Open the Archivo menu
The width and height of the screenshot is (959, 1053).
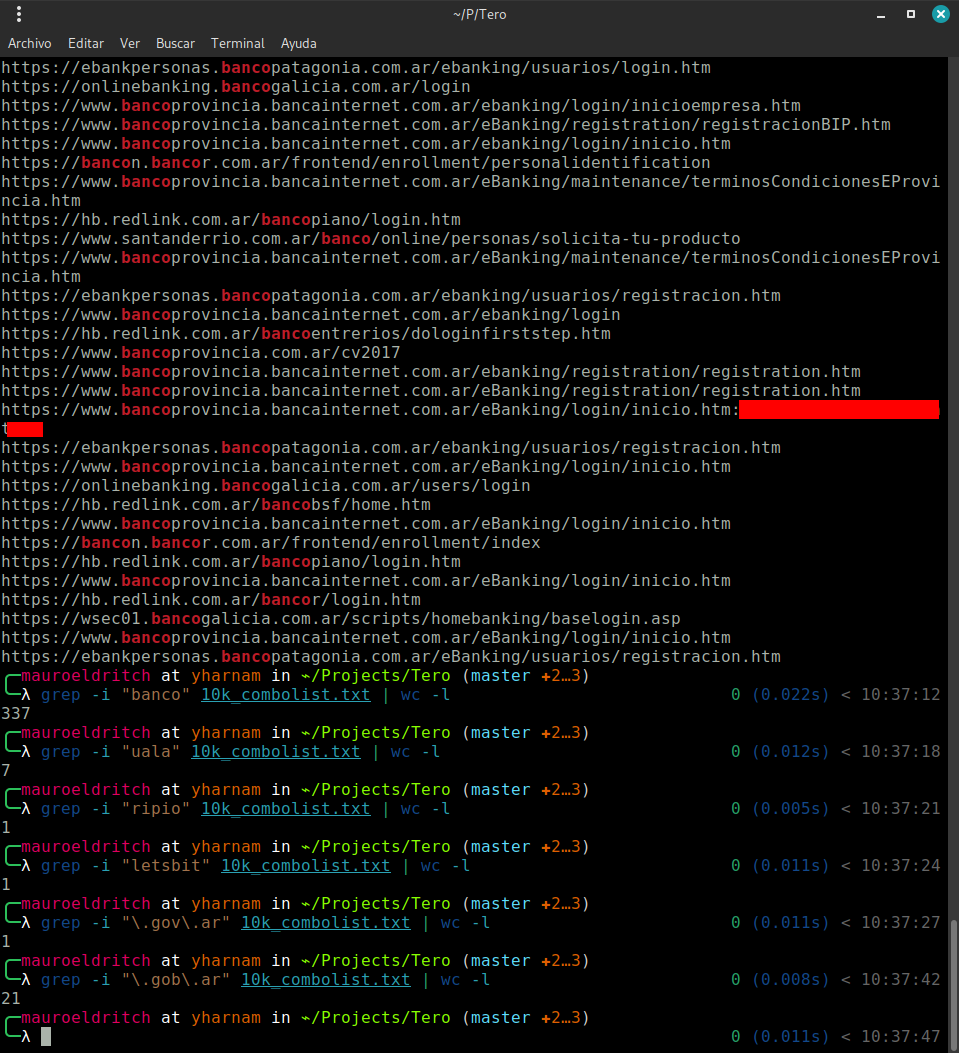(30, 43)
